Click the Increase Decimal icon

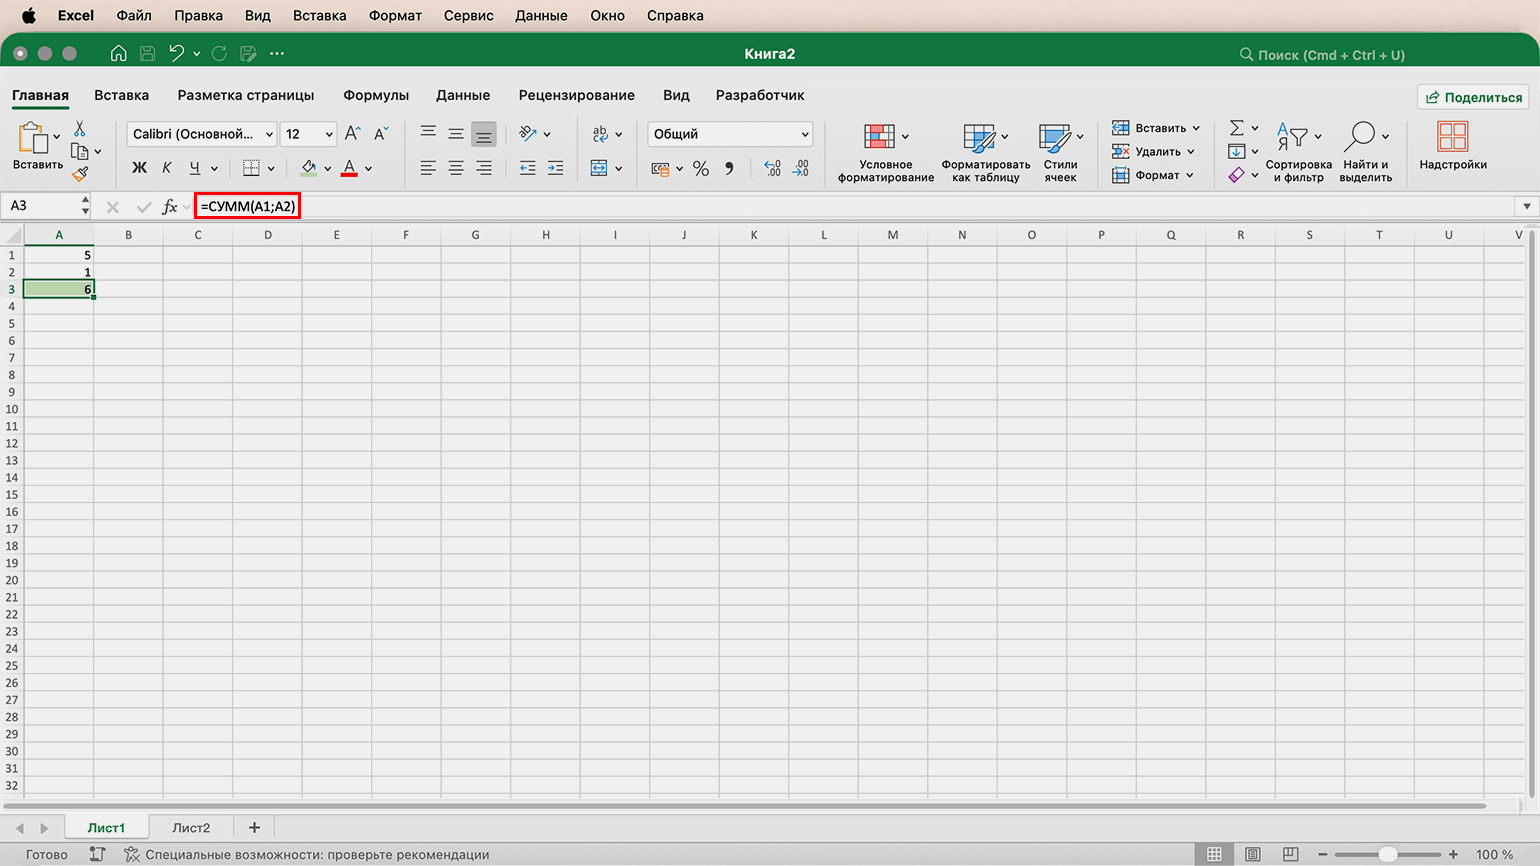(772, 169)
